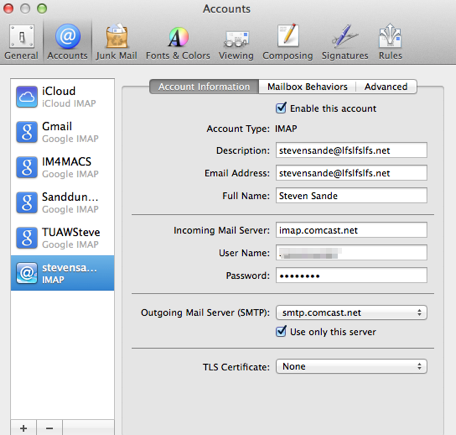
Task: Open Outgoing Mail Server SMTP dropdown
Action: pos(351,313)
